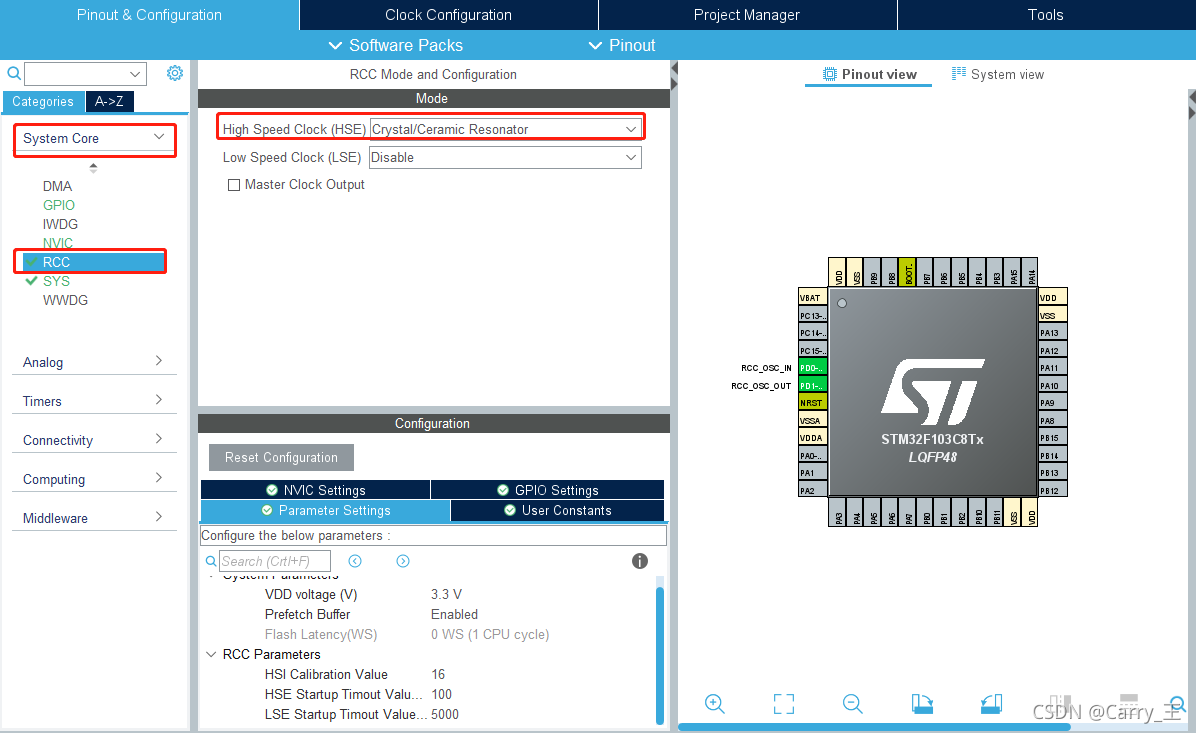
Task: Go to next parameter search result
Action: click(403, 561)
